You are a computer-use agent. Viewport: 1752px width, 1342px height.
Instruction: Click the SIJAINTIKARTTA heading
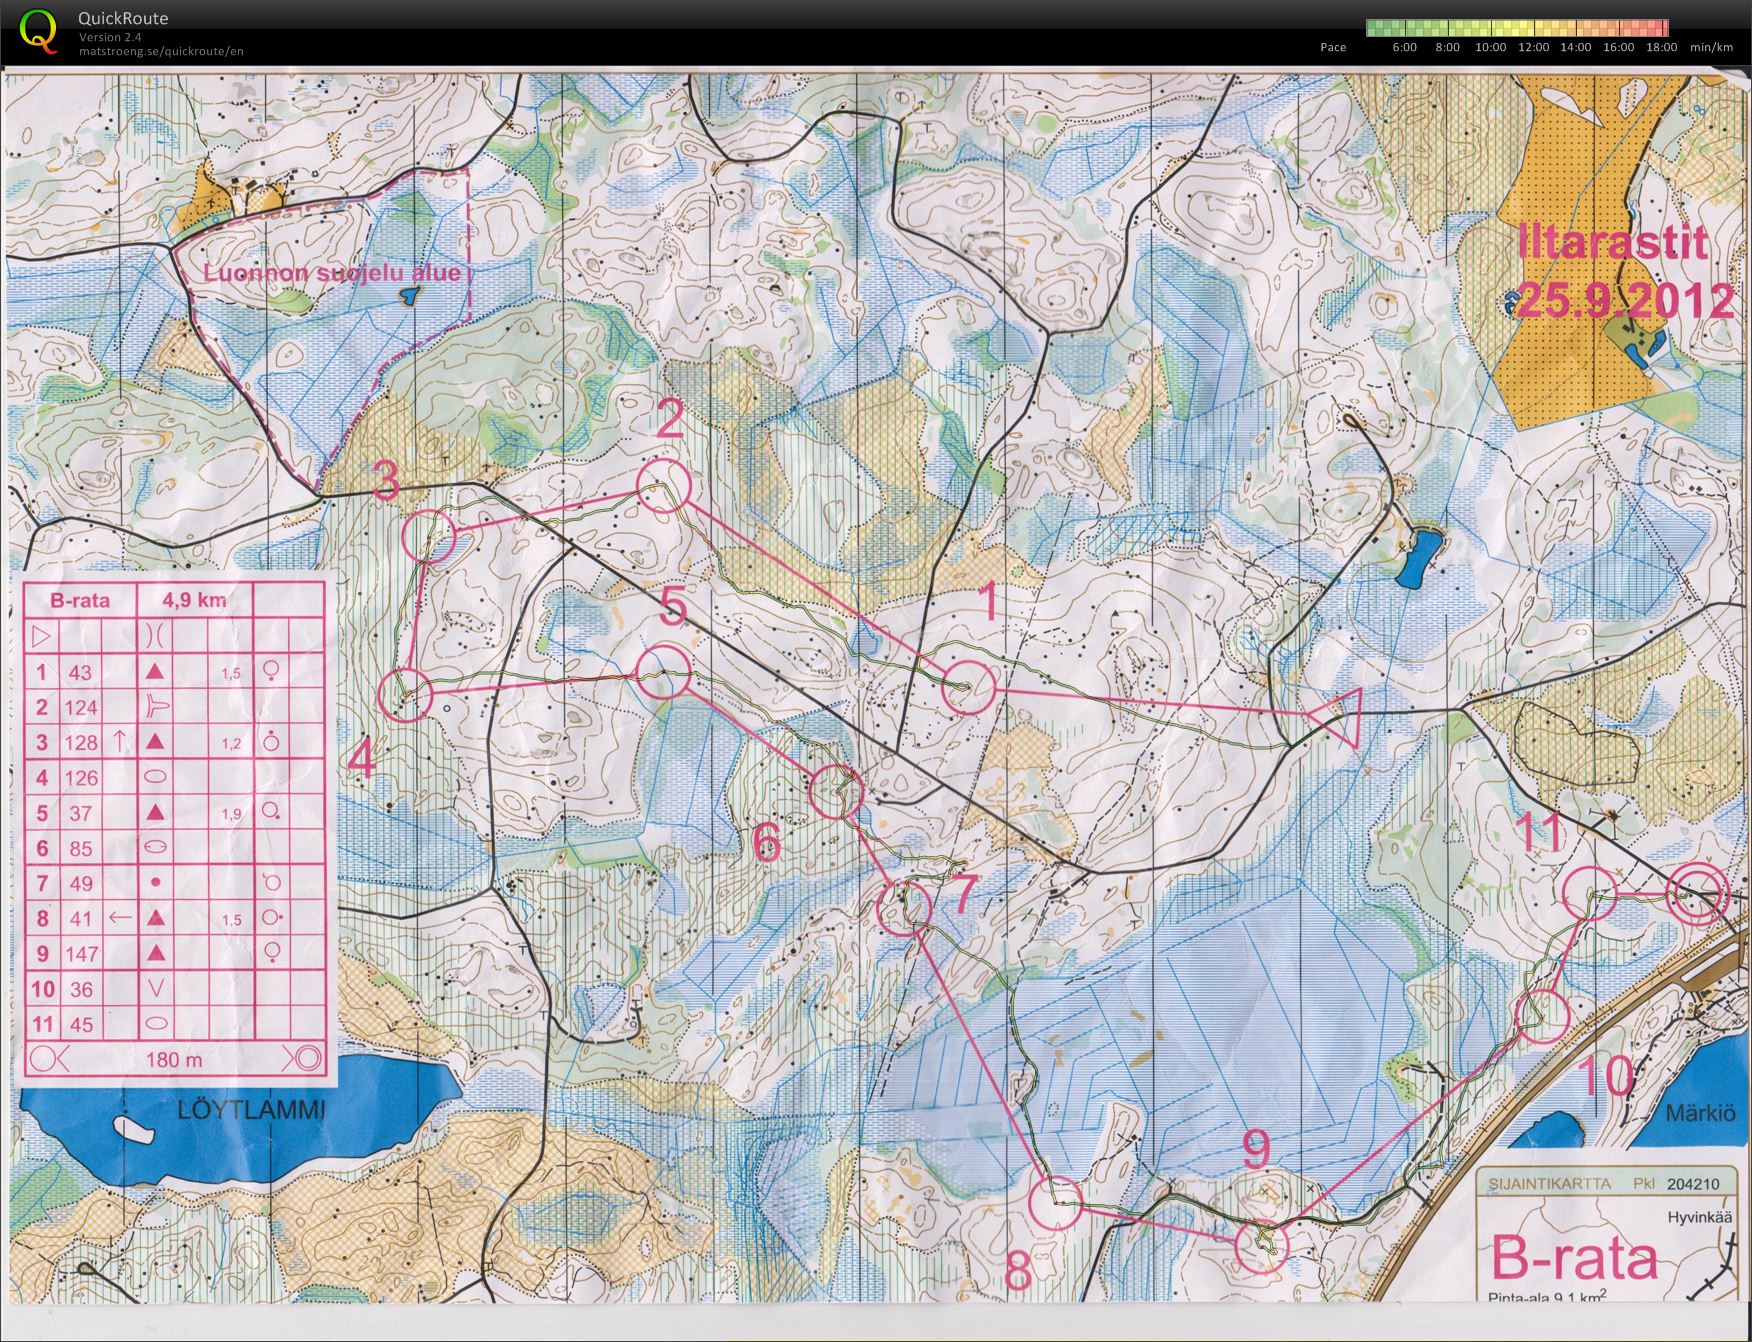pos(1549,1184)
